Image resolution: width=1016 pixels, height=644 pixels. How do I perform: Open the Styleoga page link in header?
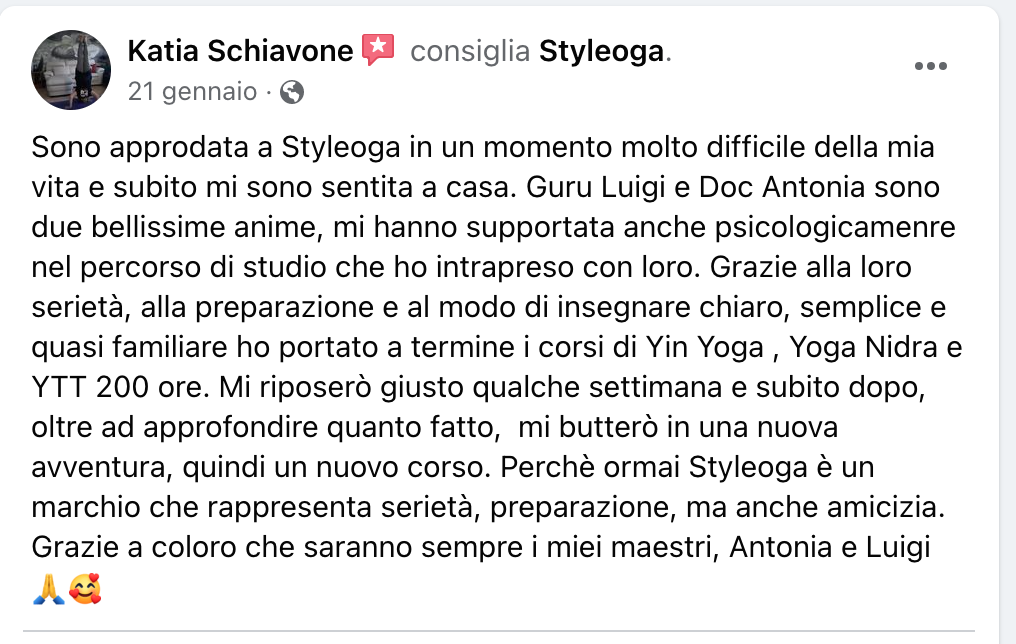tap(601, 50)
